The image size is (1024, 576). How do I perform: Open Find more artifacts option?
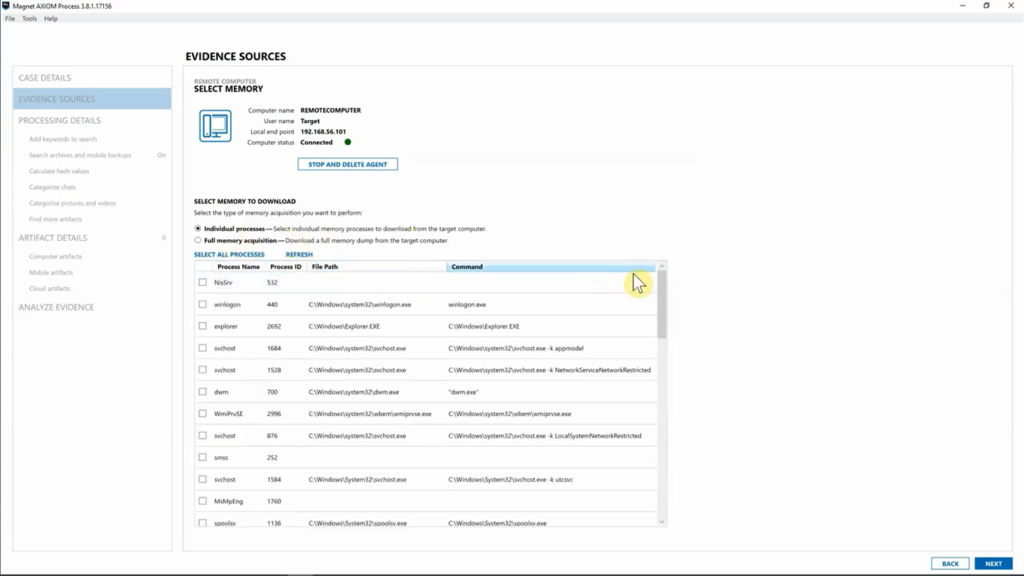(56, 219)
